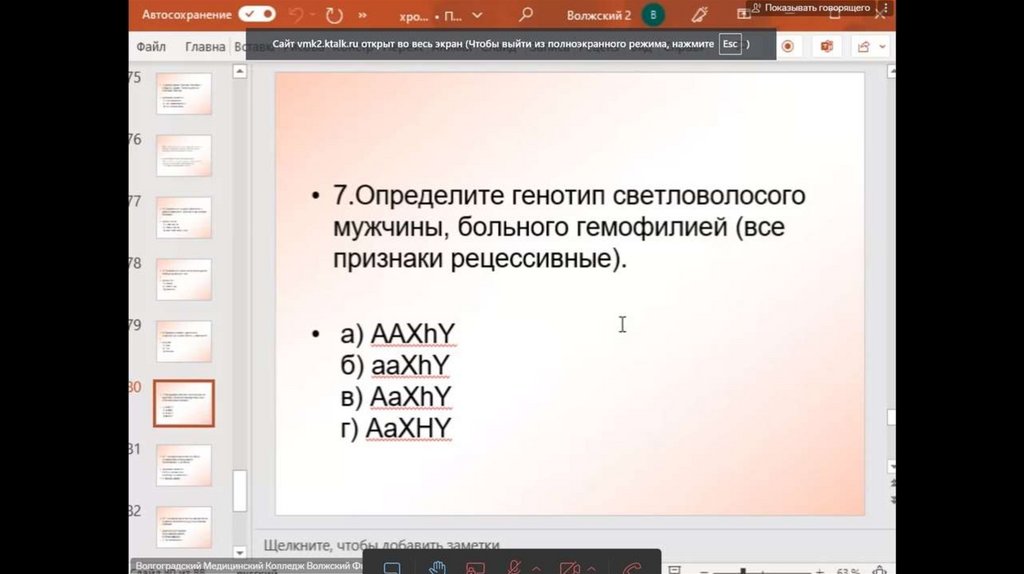The height and width of the screenshot is (574, 1024).
Task: Open the Файл menu
Action: tap(151, 46)
